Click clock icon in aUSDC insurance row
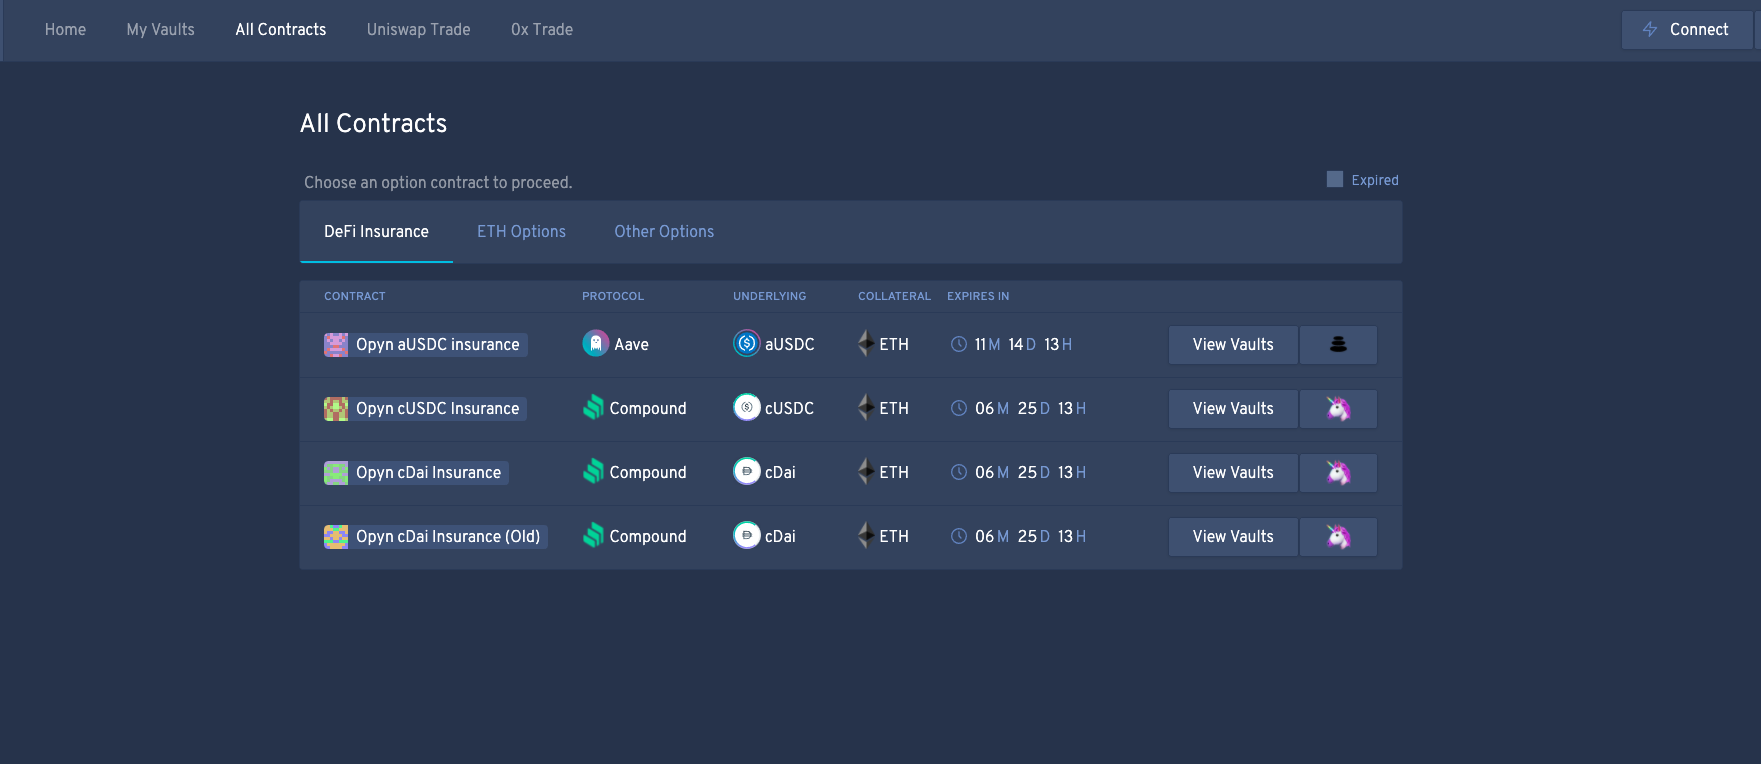 958,344
